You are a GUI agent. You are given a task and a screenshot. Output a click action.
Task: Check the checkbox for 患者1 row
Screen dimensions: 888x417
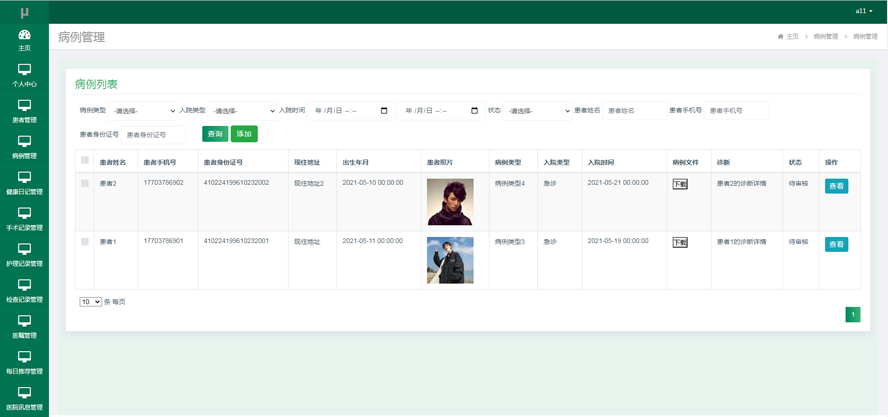click(x=85, y=242)
